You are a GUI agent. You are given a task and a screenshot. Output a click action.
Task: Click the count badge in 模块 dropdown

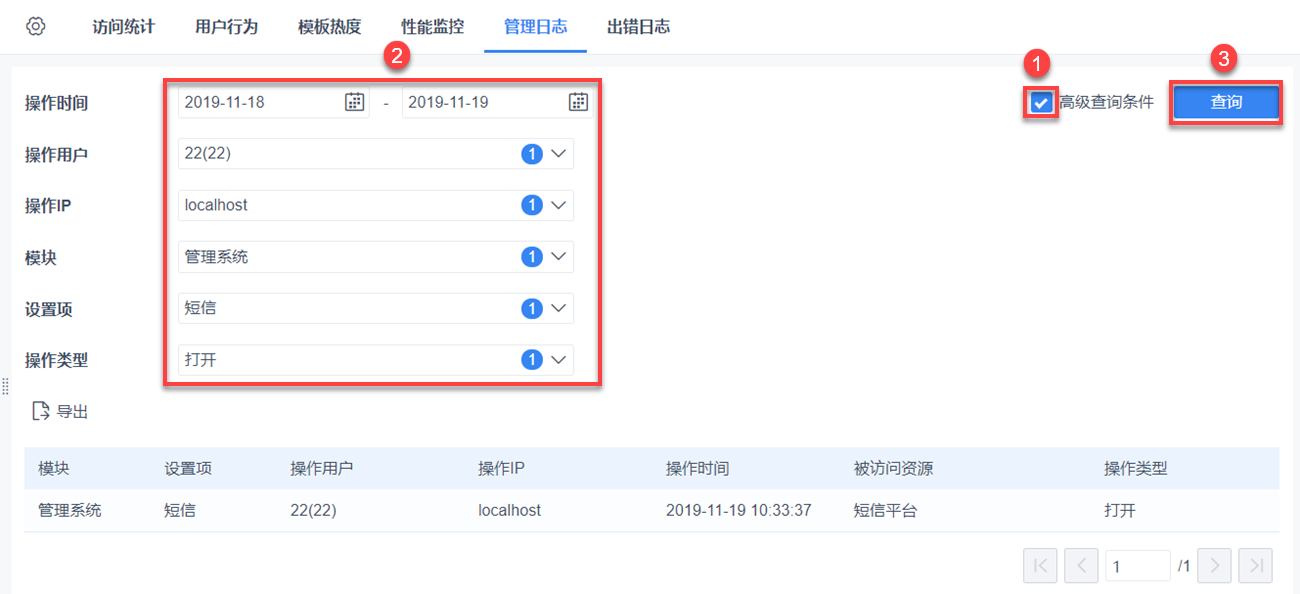tap(532, 257)
